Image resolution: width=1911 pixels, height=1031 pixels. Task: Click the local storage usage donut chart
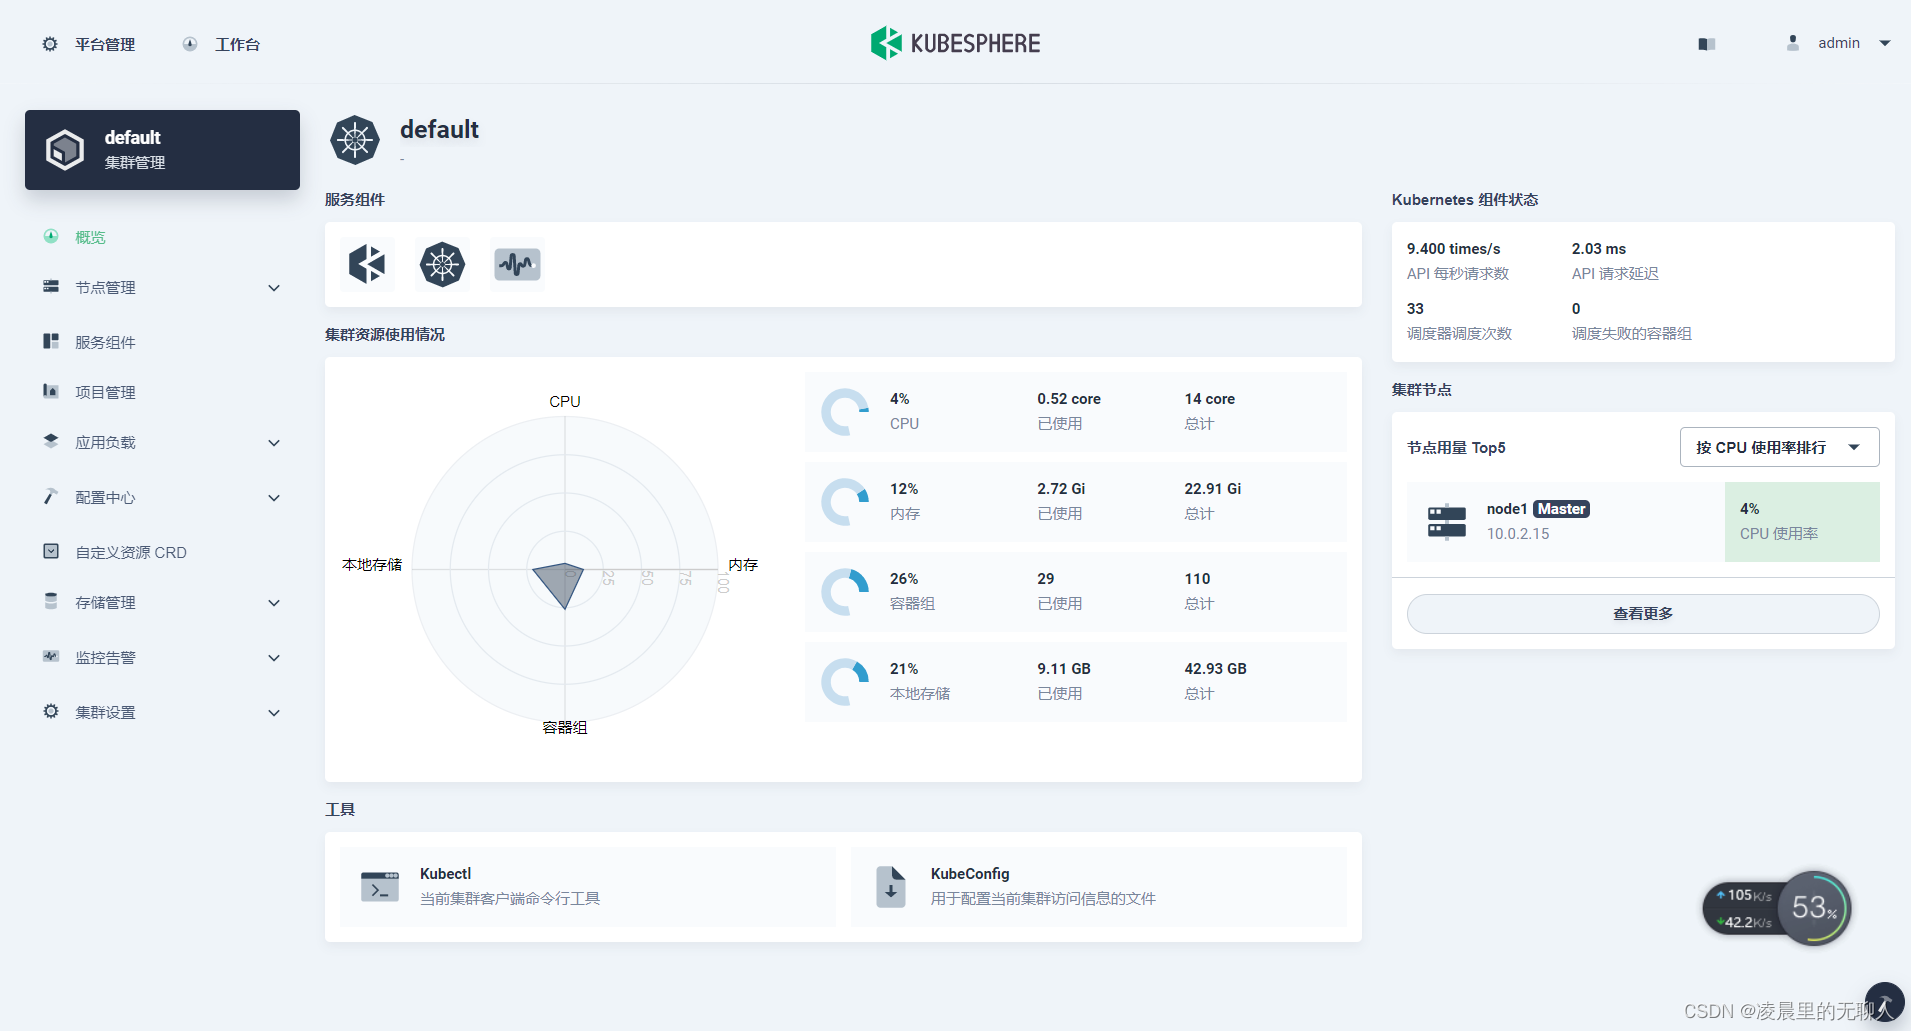tap(845, 682)
